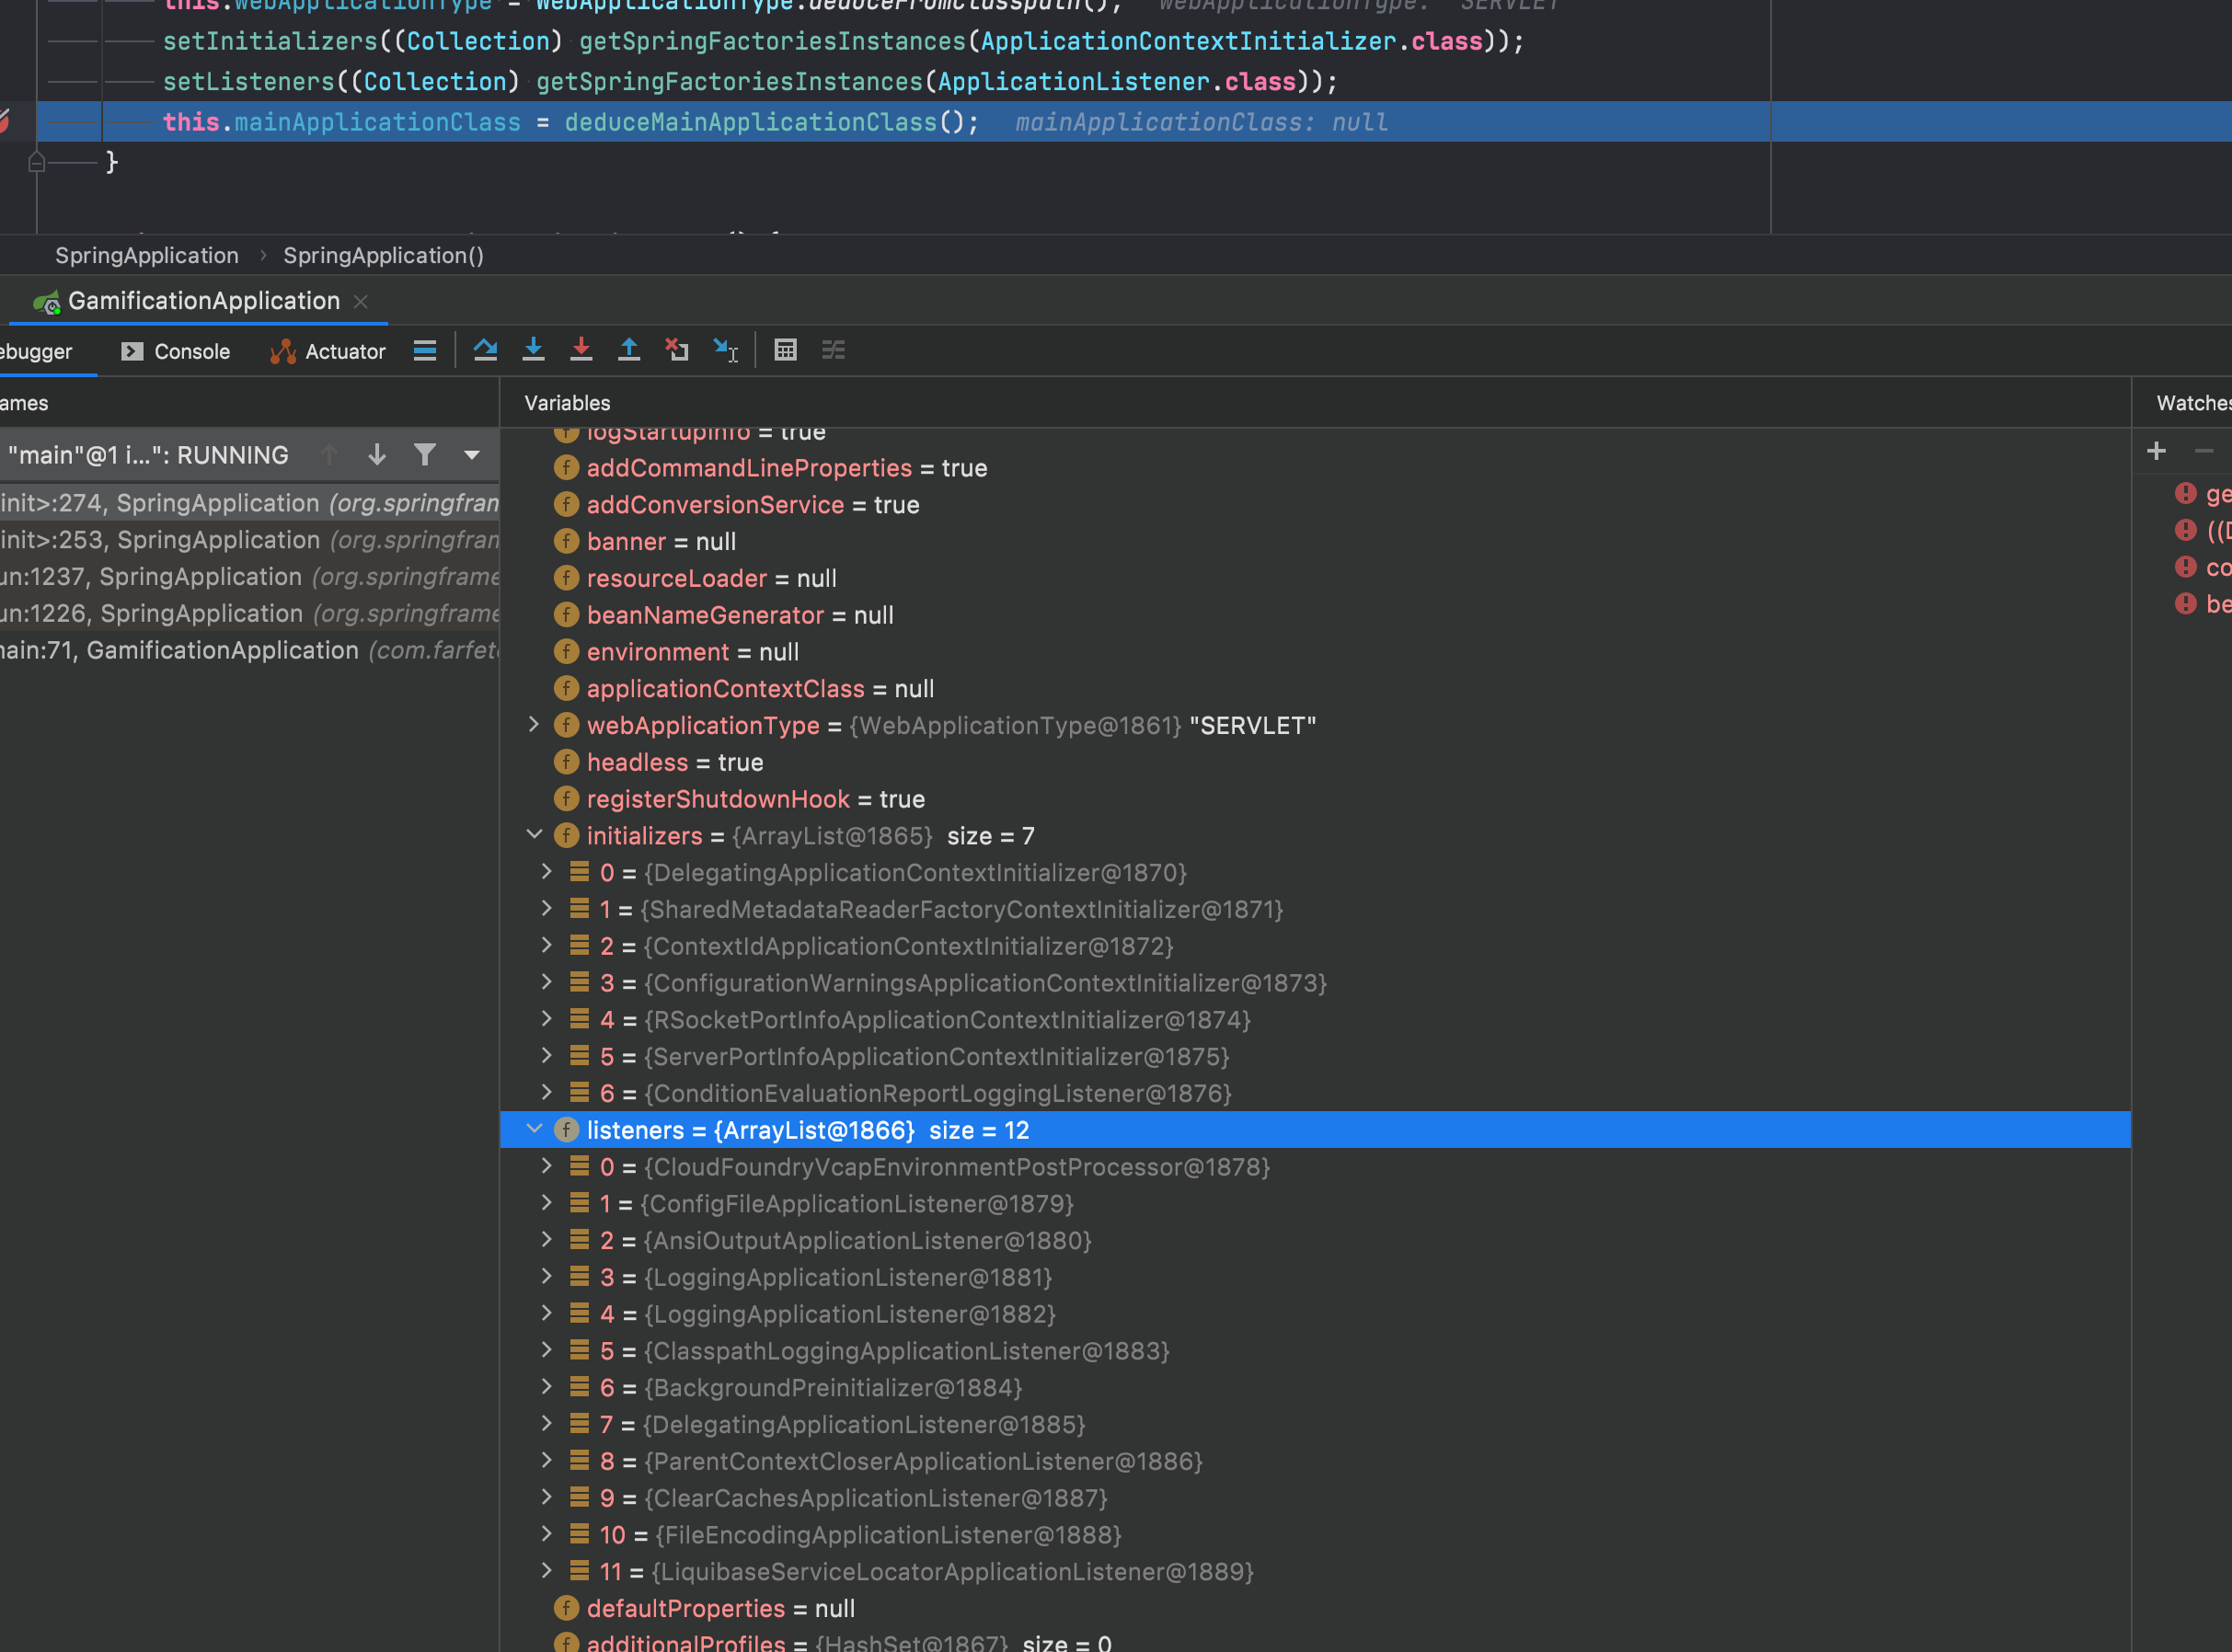Click the Step Over debugger icon
This screenshot has height=1652, width=2232.
pos(485,350)
